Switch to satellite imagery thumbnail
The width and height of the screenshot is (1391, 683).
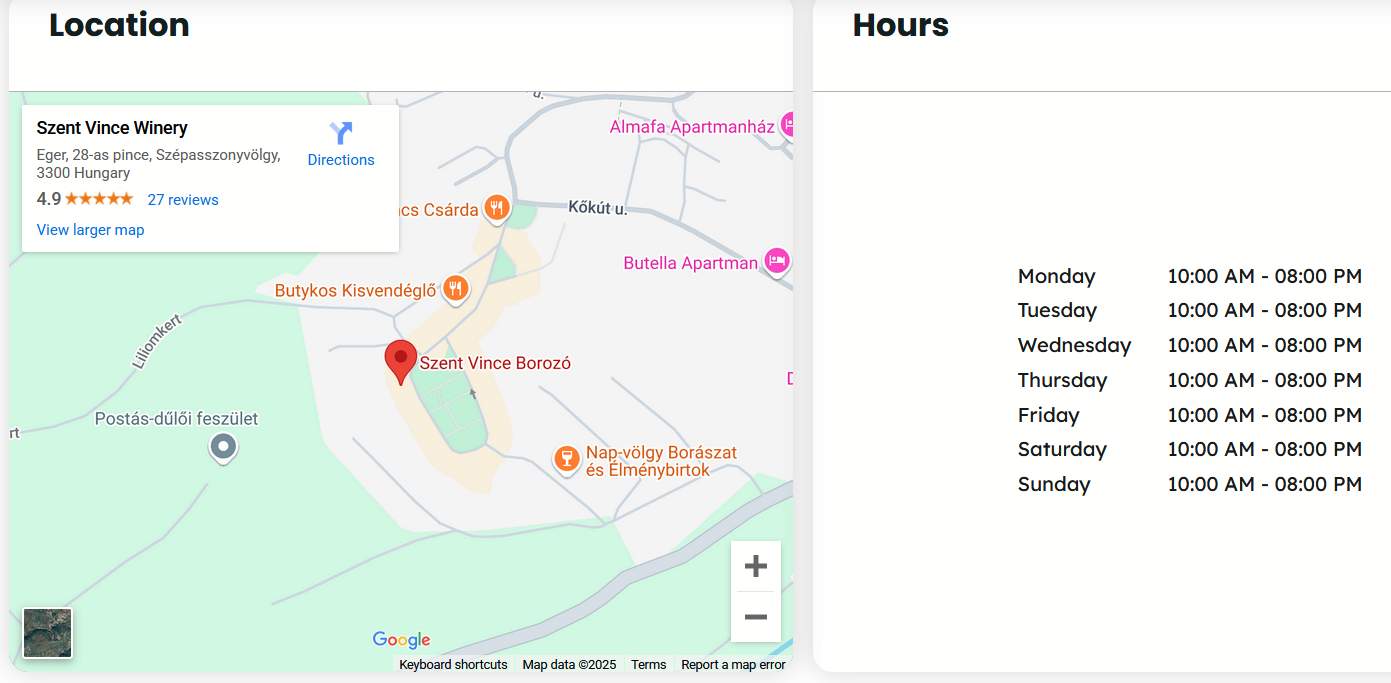pyautogui.click(x=48, y=633)
